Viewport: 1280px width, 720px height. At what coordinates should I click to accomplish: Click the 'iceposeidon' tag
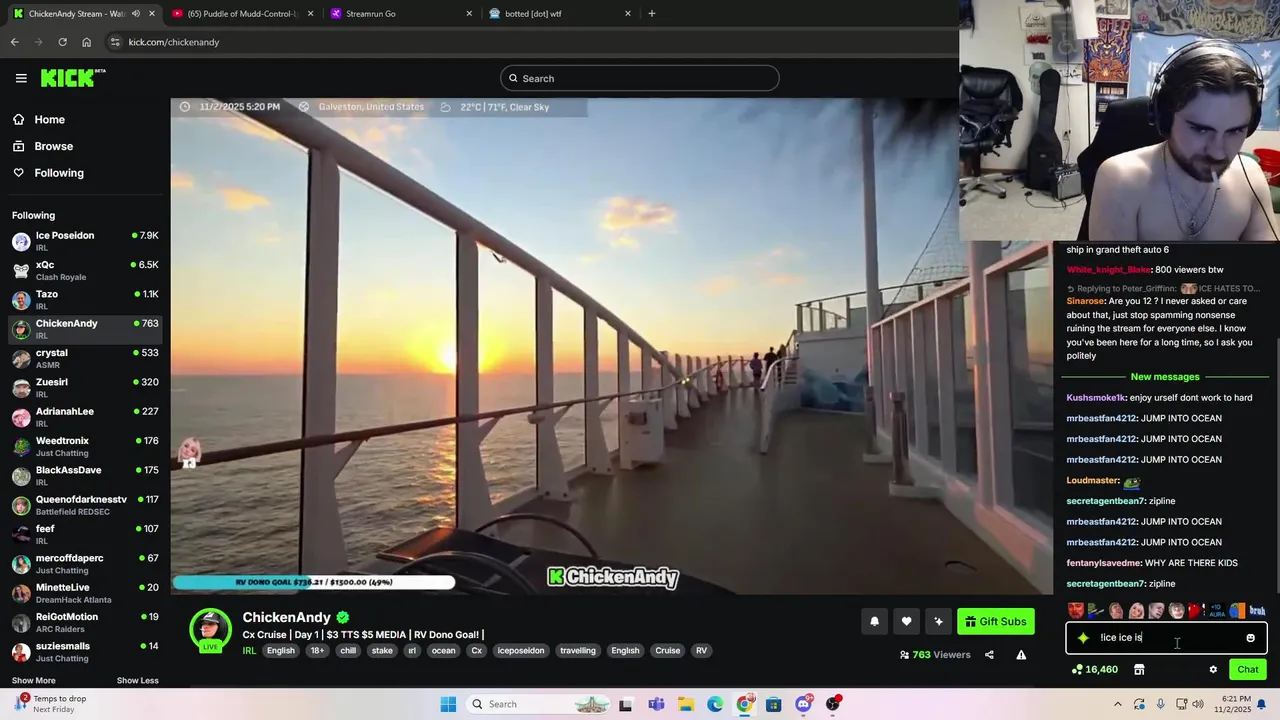tap(521, 651)
